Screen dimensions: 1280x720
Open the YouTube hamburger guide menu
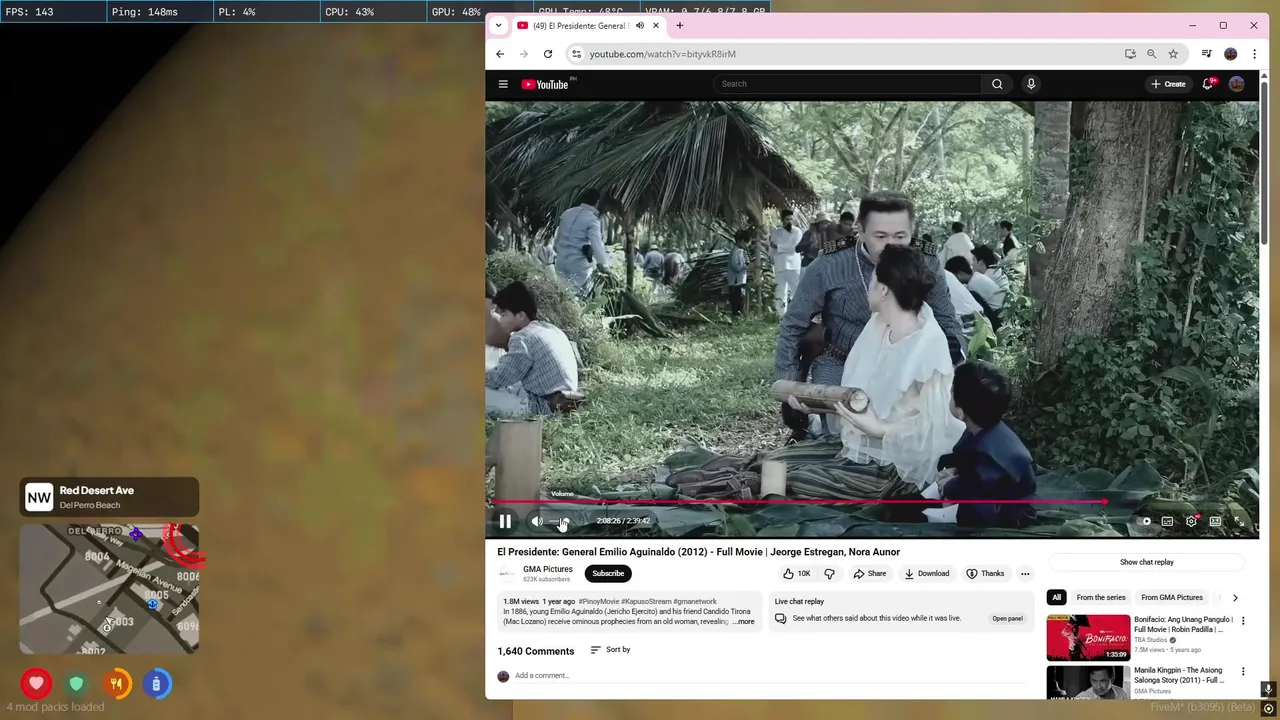[x=503, y=84]
